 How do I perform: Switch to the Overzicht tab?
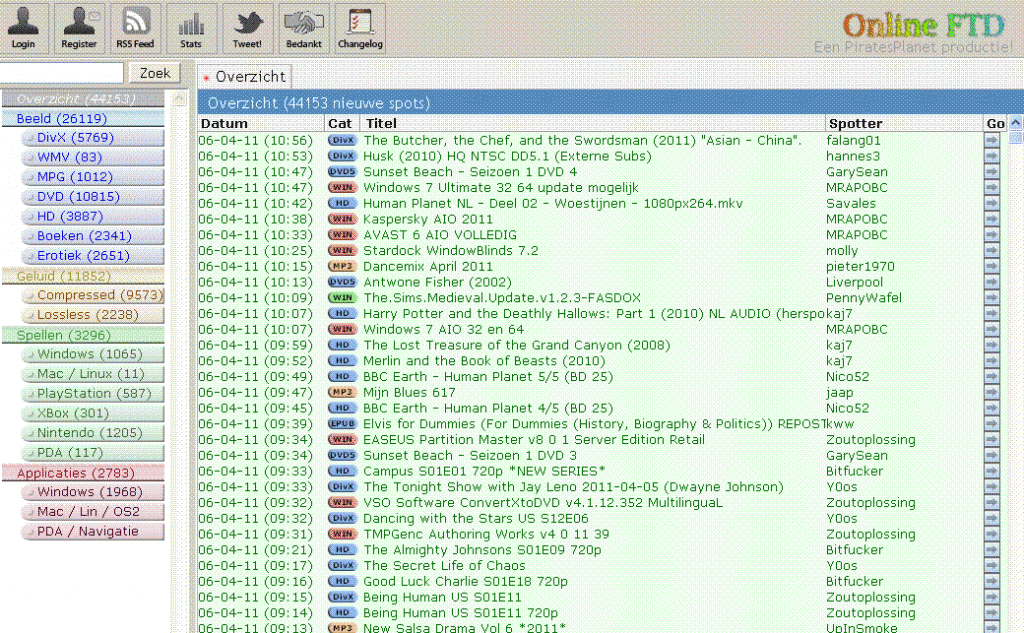coord(245,76)
